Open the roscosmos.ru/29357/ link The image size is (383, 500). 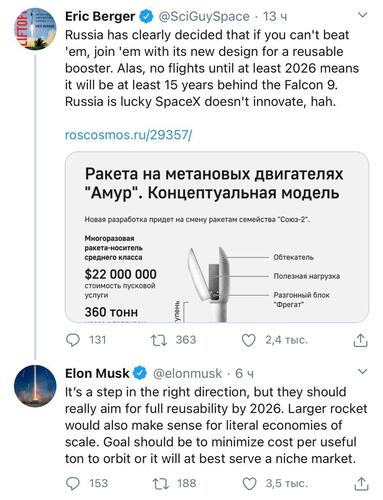128,135
